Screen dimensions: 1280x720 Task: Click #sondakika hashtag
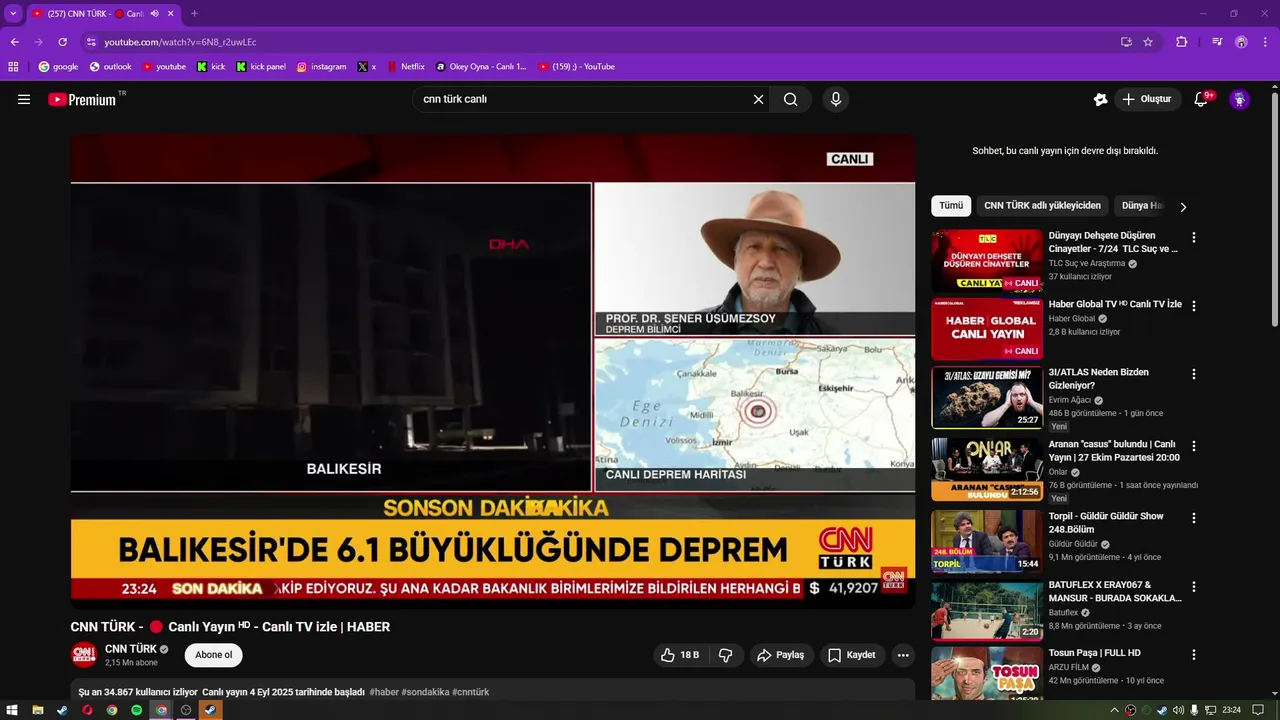tap(425, 692)
